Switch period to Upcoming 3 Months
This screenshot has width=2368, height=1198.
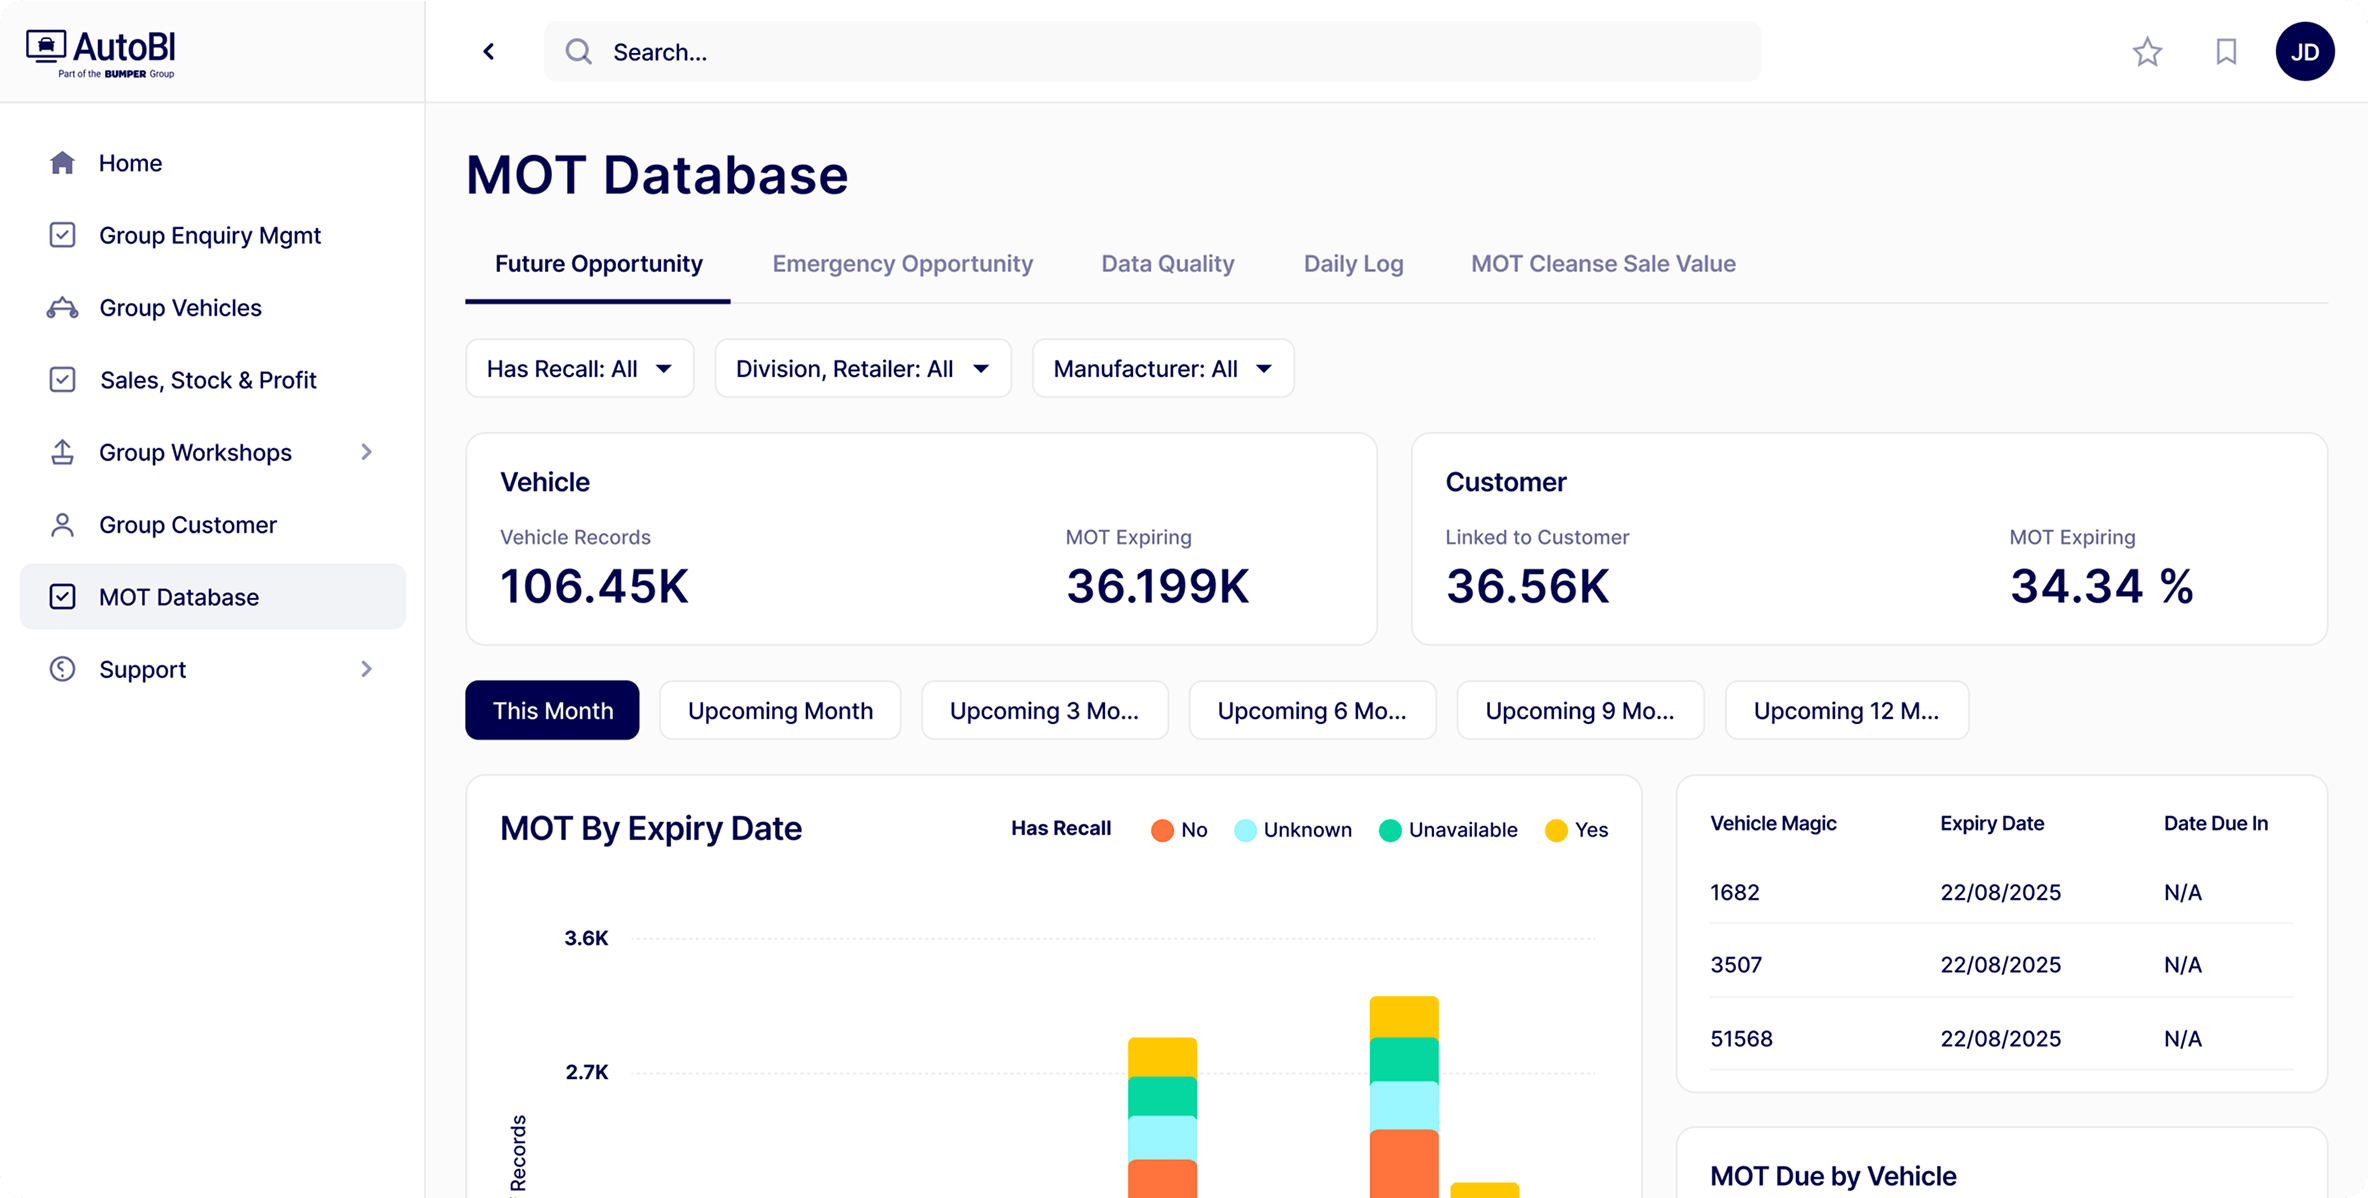tap(1044, 711)
